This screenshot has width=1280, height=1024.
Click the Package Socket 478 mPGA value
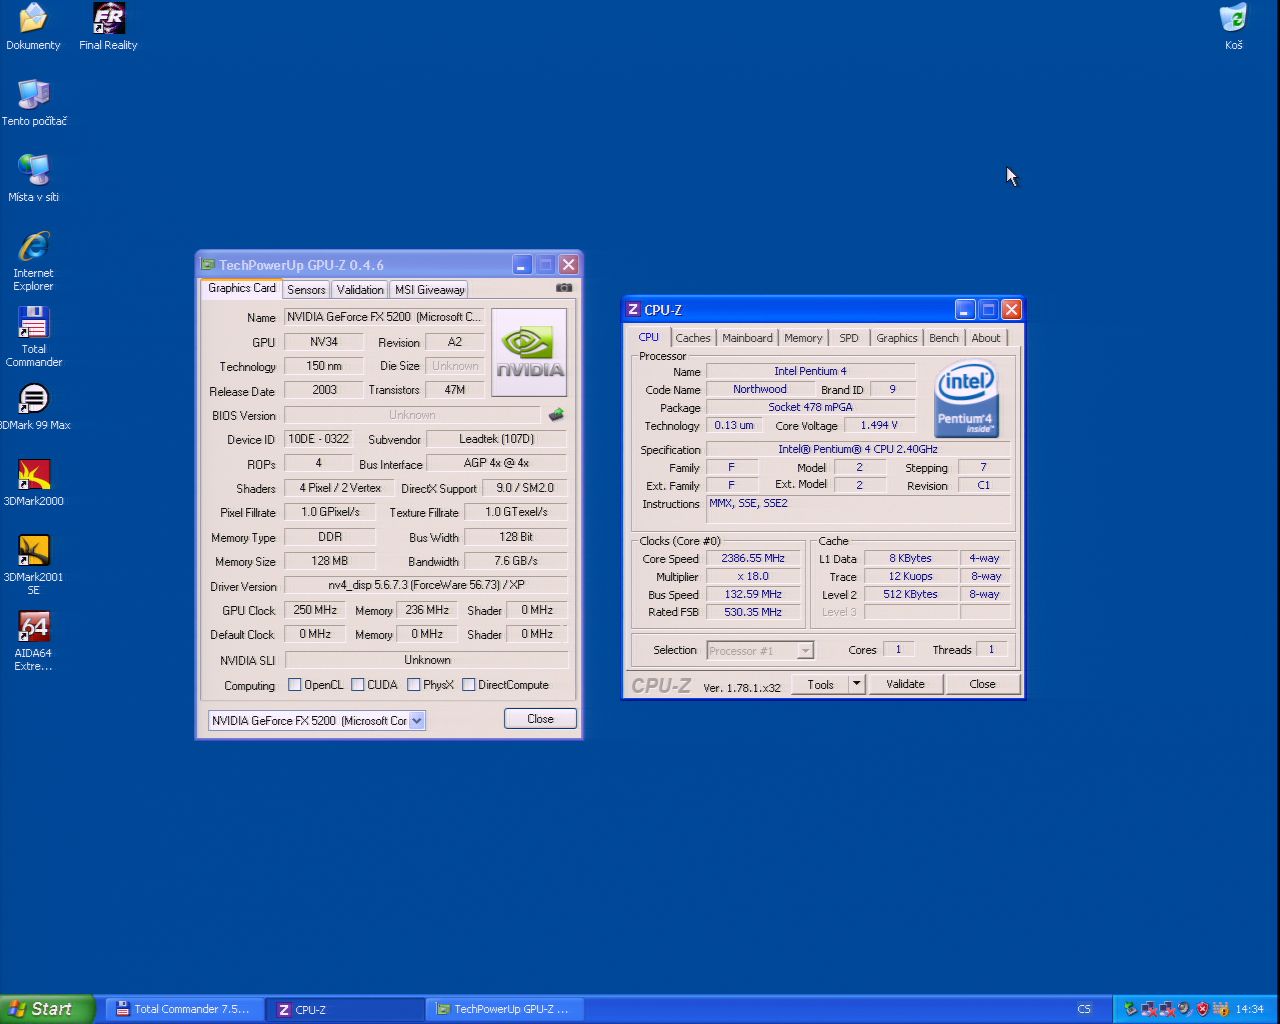tap(811, 408)
